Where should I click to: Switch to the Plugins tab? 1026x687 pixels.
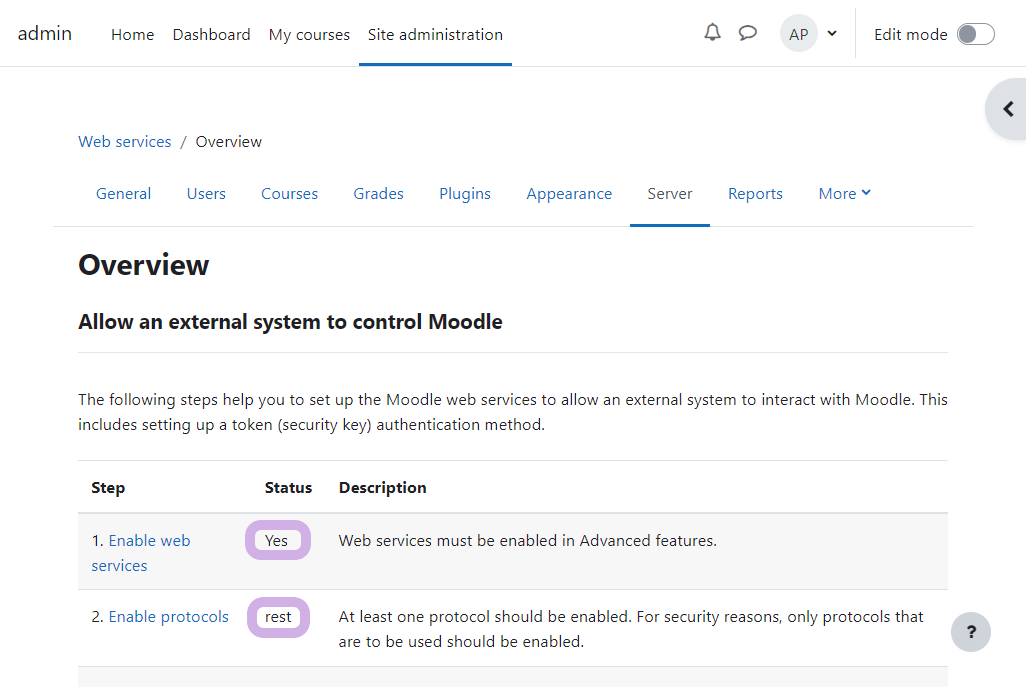pos(465,194)
